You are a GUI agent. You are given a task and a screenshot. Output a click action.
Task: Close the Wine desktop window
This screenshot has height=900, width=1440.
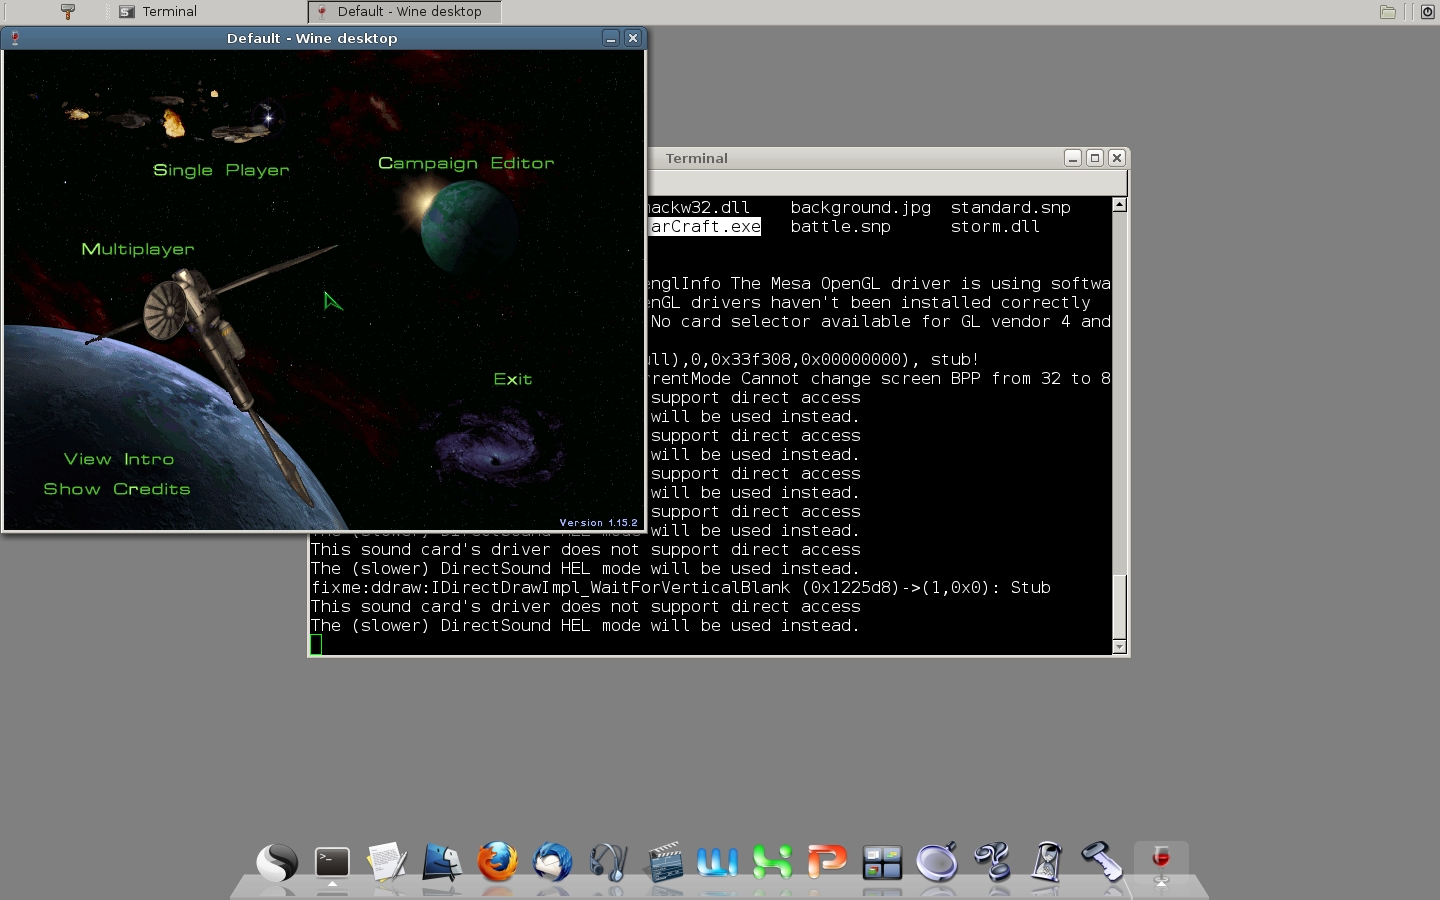(x=633, y=38)
